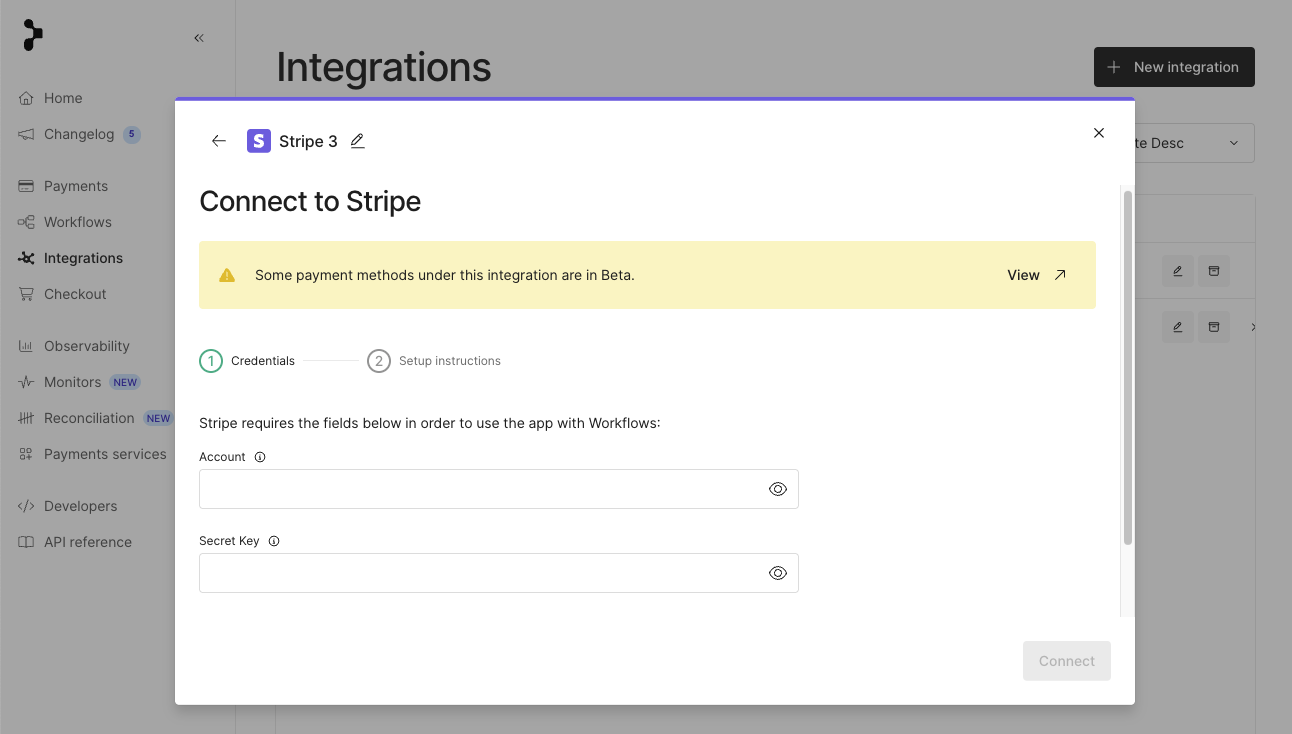Click the Connect button
The image size is (1292, 734).
[x=1067, y=661]
